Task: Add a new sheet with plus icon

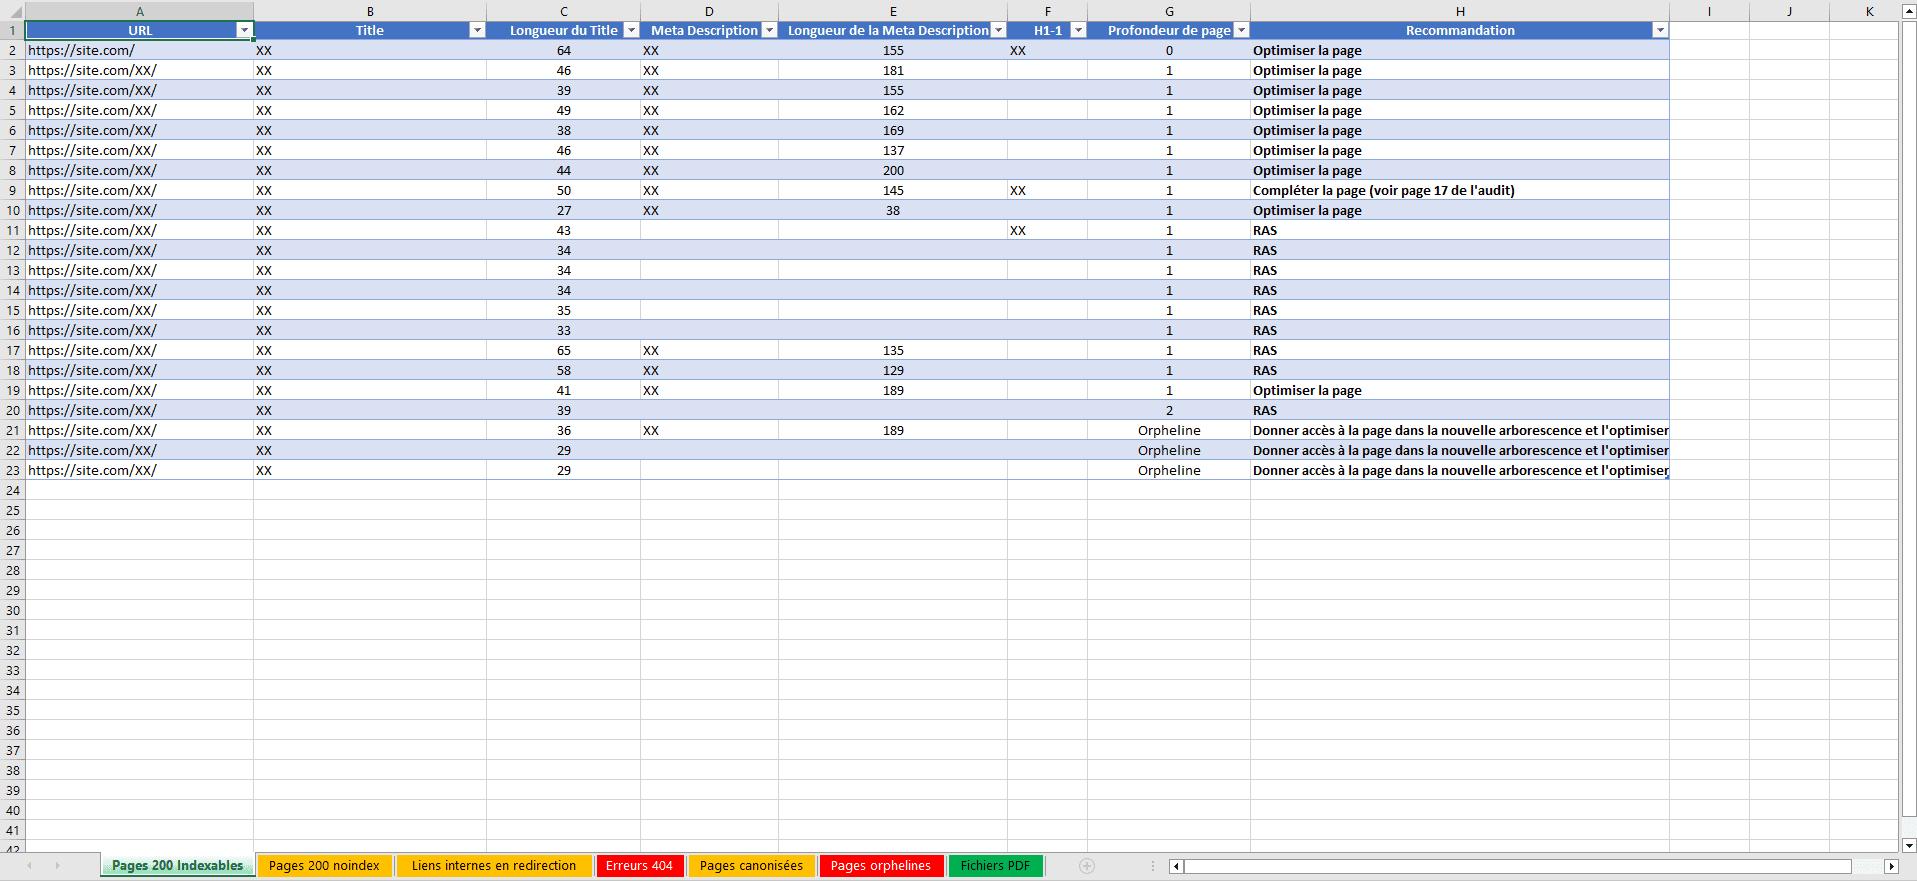Action: tap(1087, 866)
